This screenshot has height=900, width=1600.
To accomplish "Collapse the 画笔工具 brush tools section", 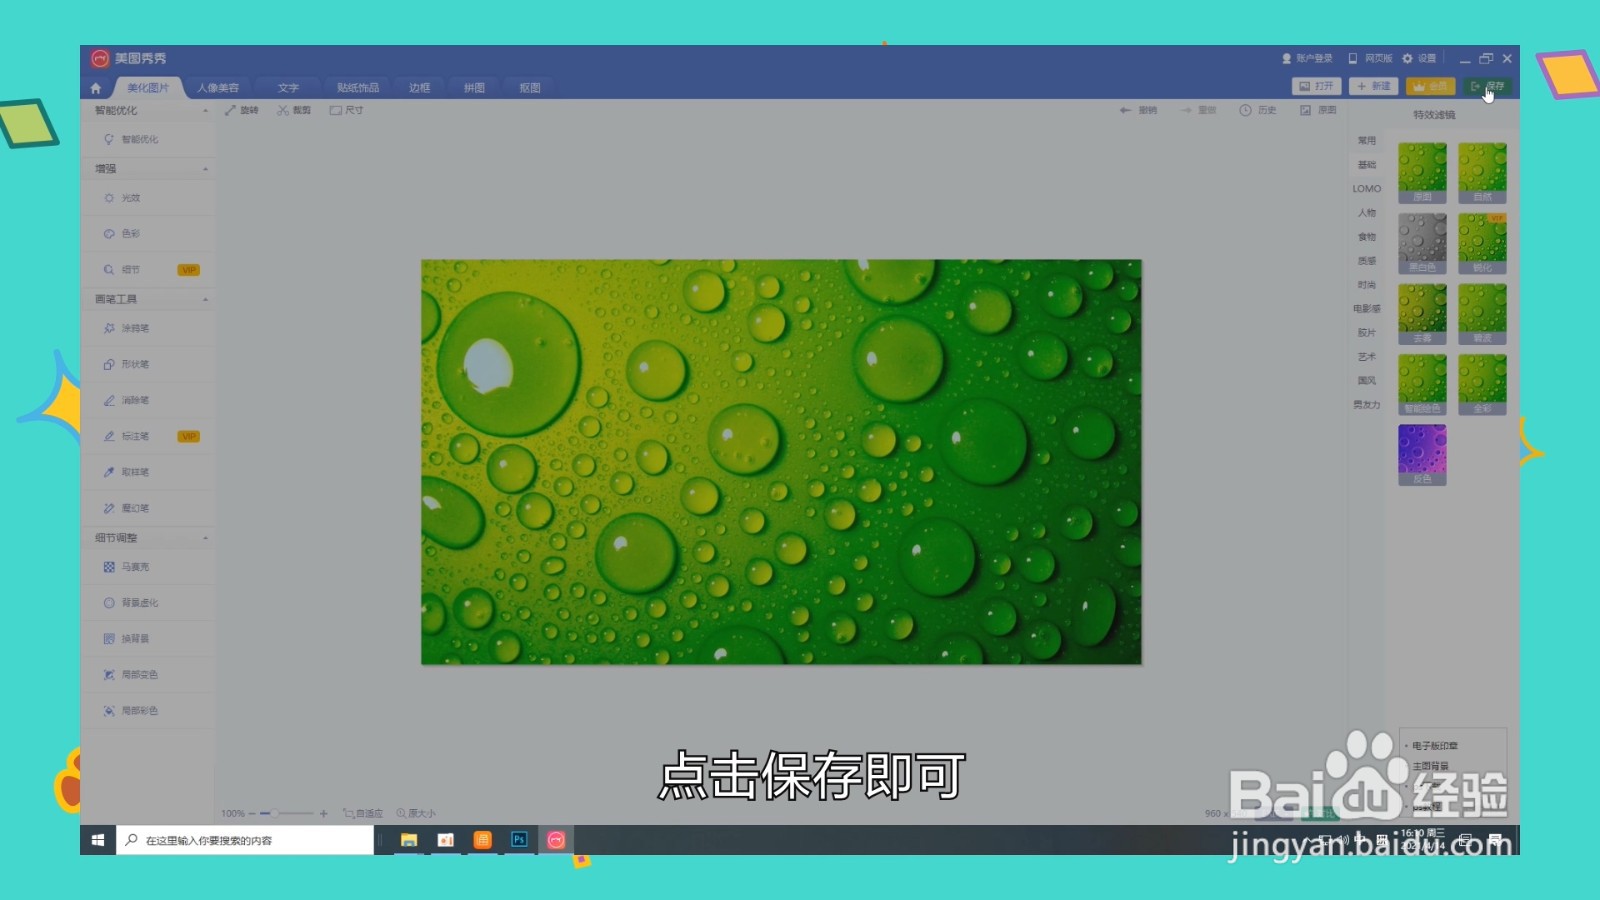I will click(204, 298).
